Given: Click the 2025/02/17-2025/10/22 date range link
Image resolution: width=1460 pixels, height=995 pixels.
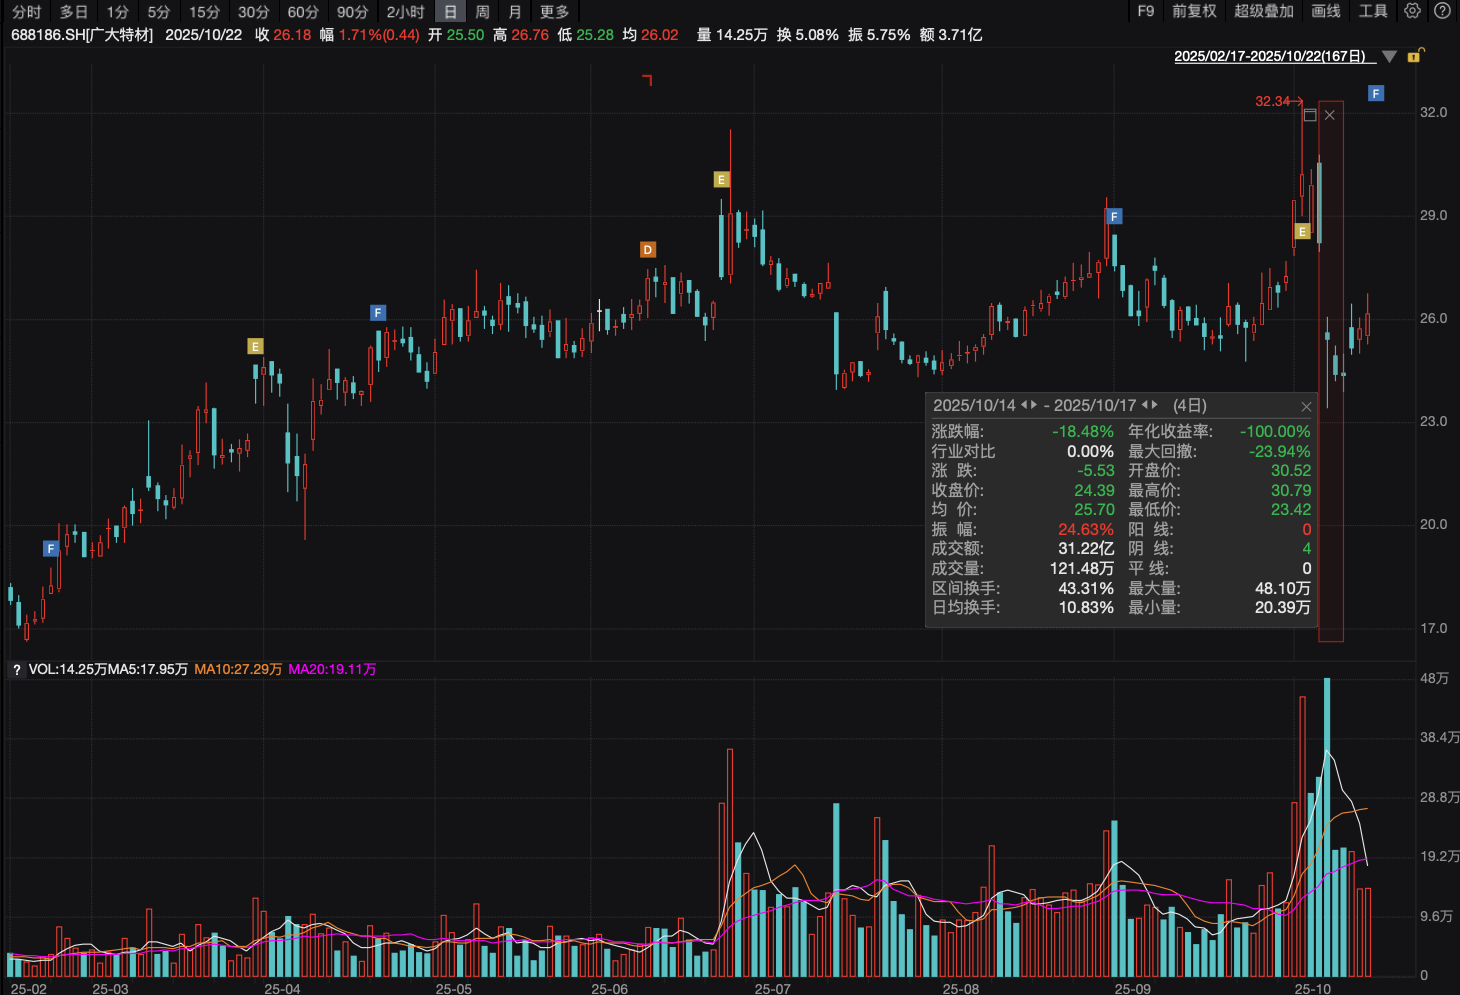Looking at the screenshot, I should click(1274, 57).
